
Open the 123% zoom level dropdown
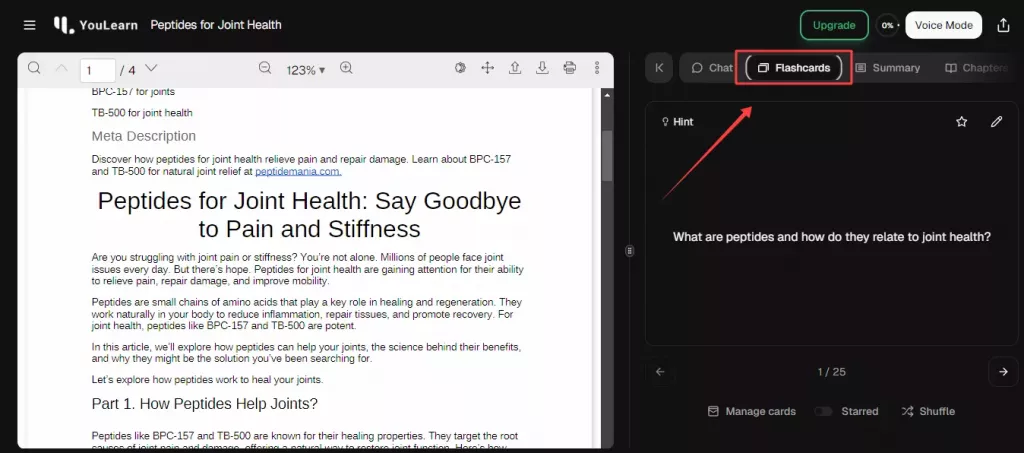[305, 70]
